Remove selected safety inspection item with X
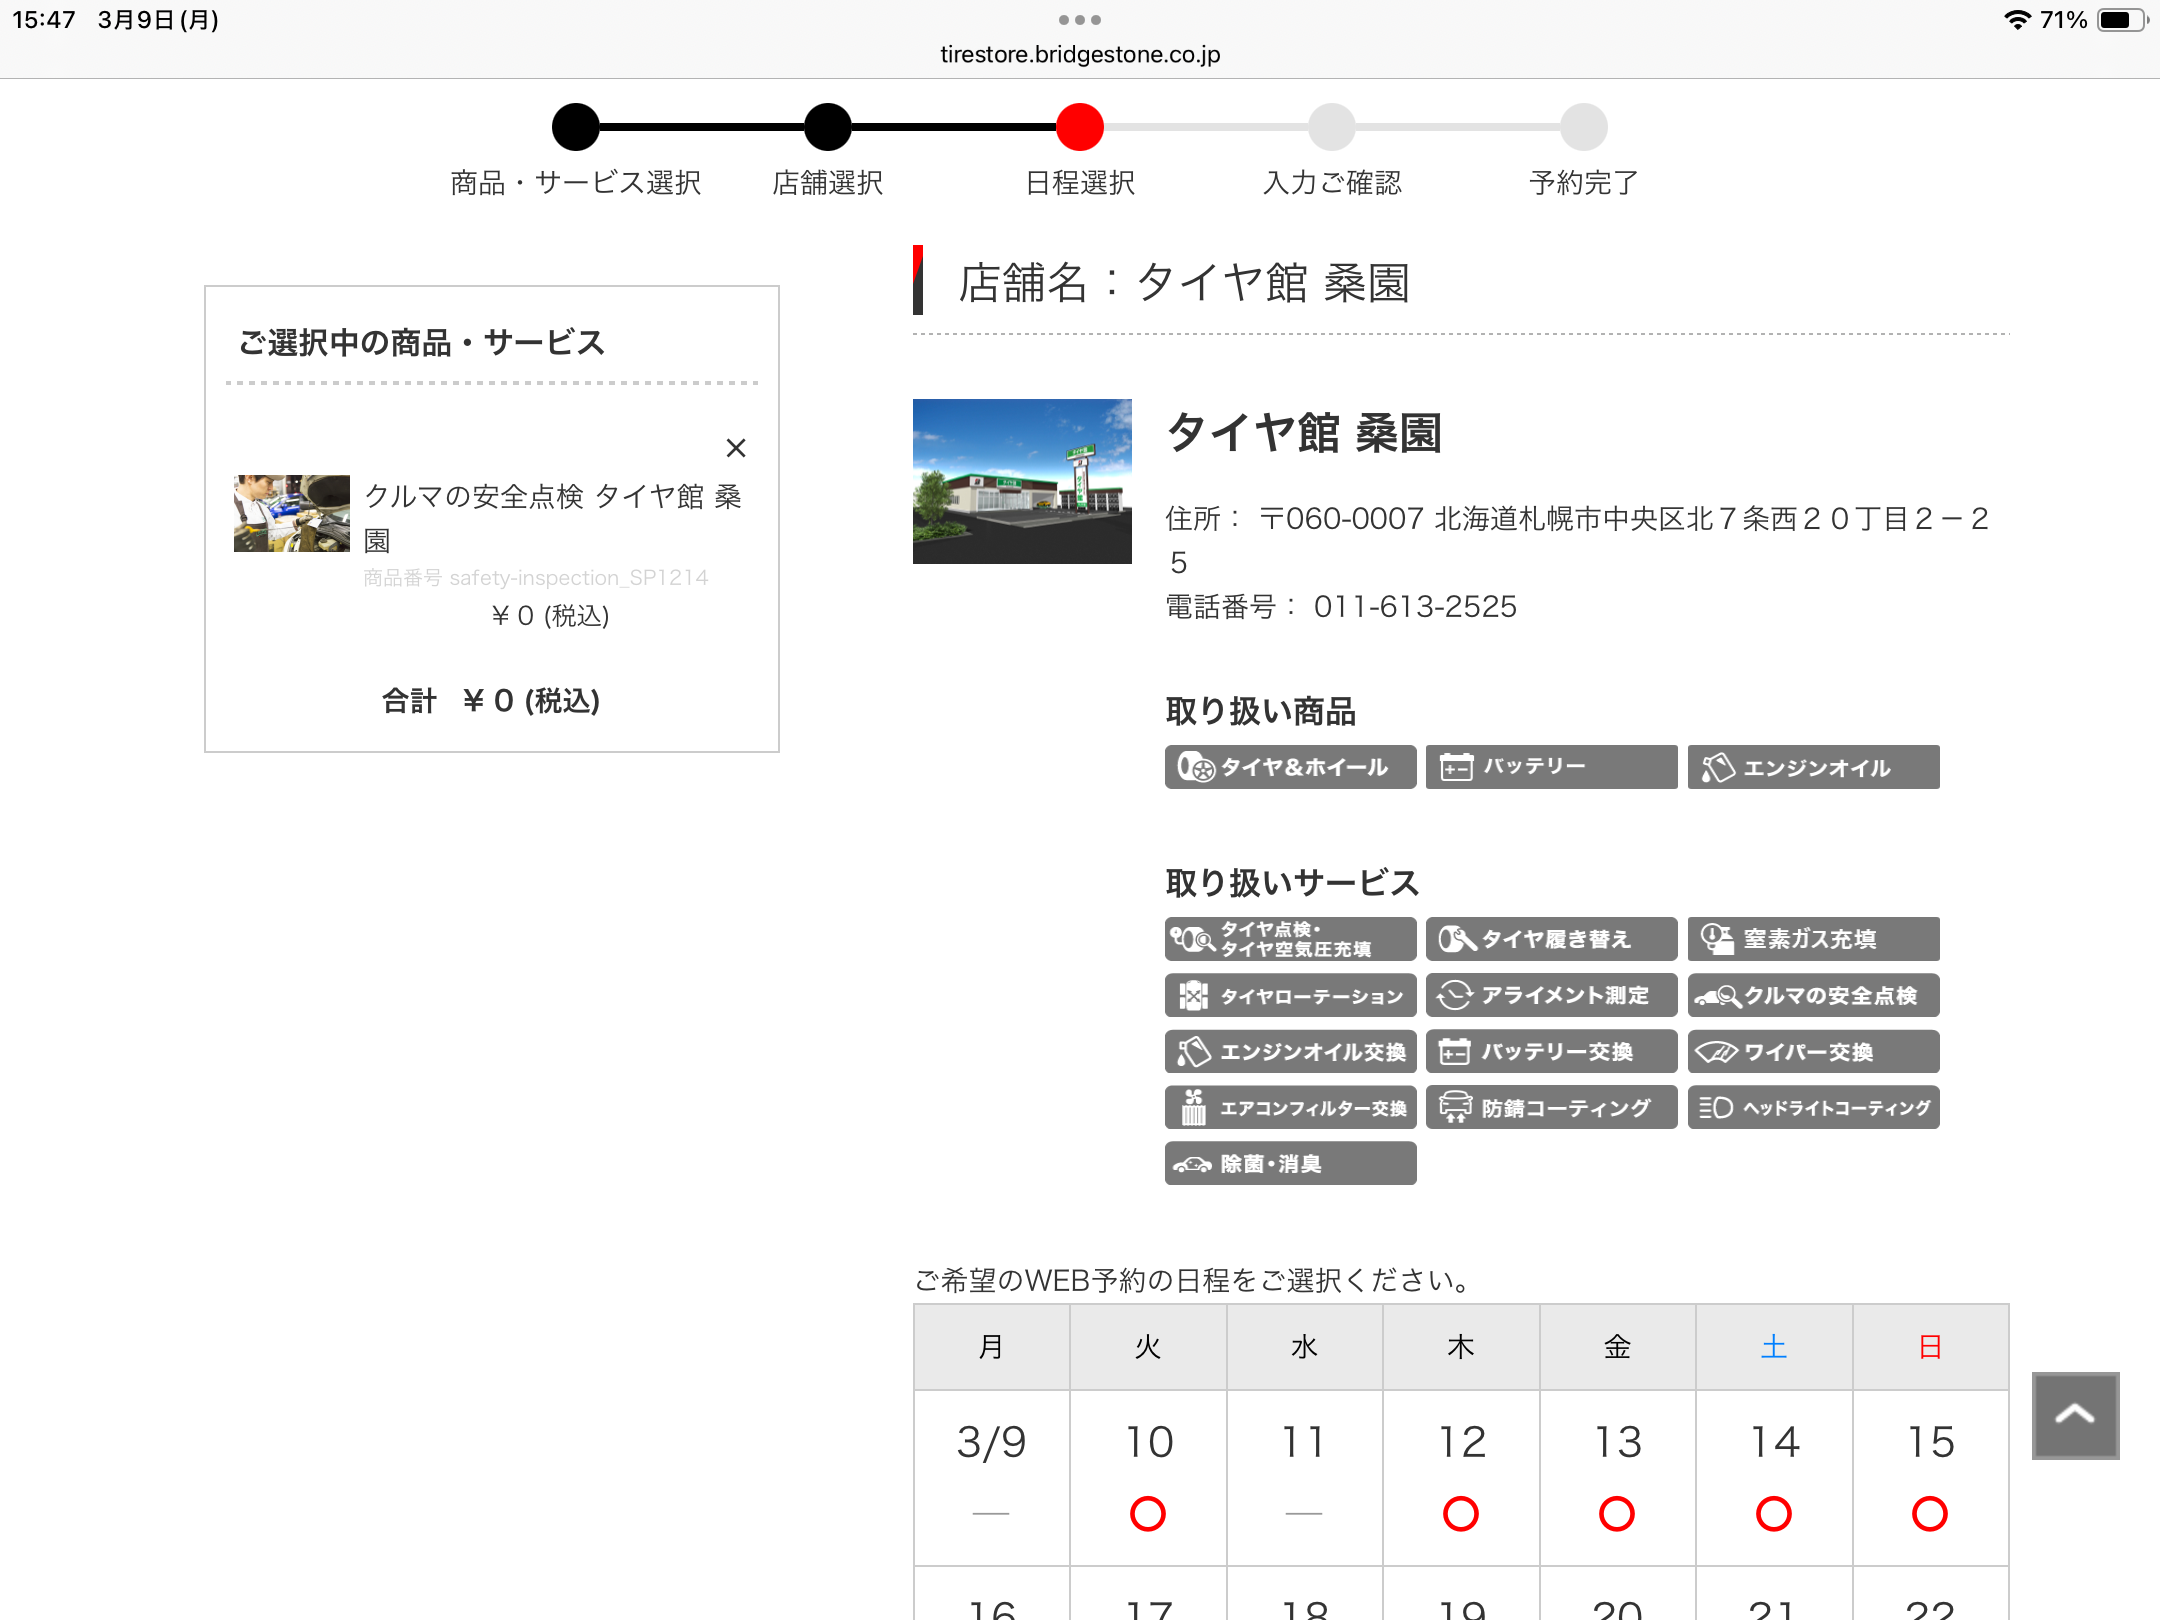2160x1620 pixels. point(736,448)
